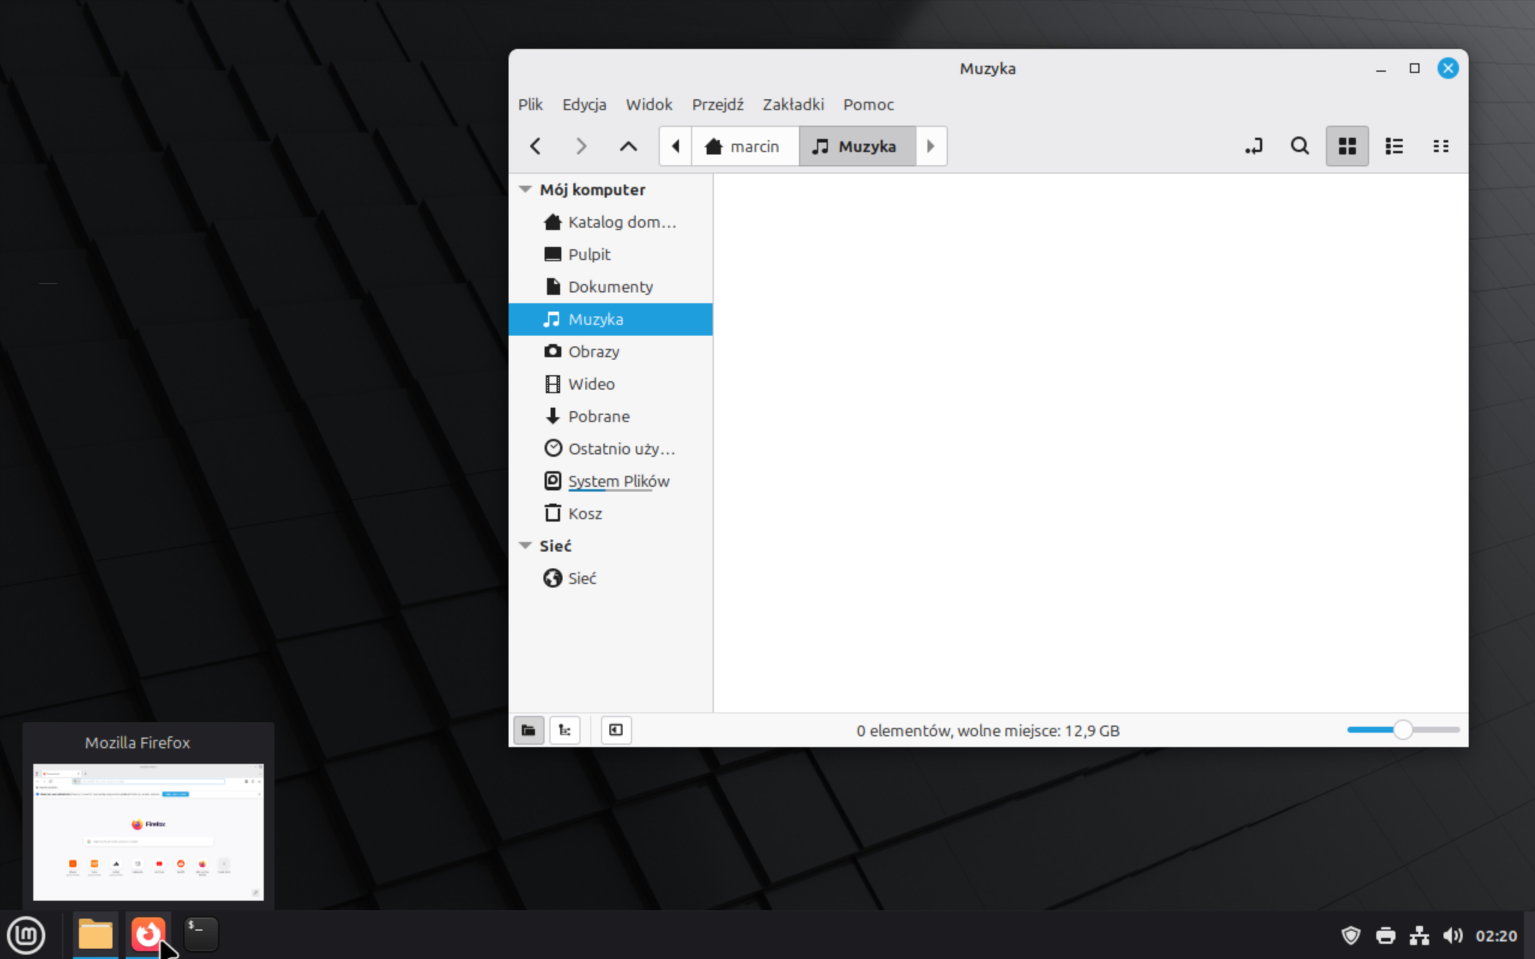Adjust the icon zoom slider

click(x=1403, y=730)
